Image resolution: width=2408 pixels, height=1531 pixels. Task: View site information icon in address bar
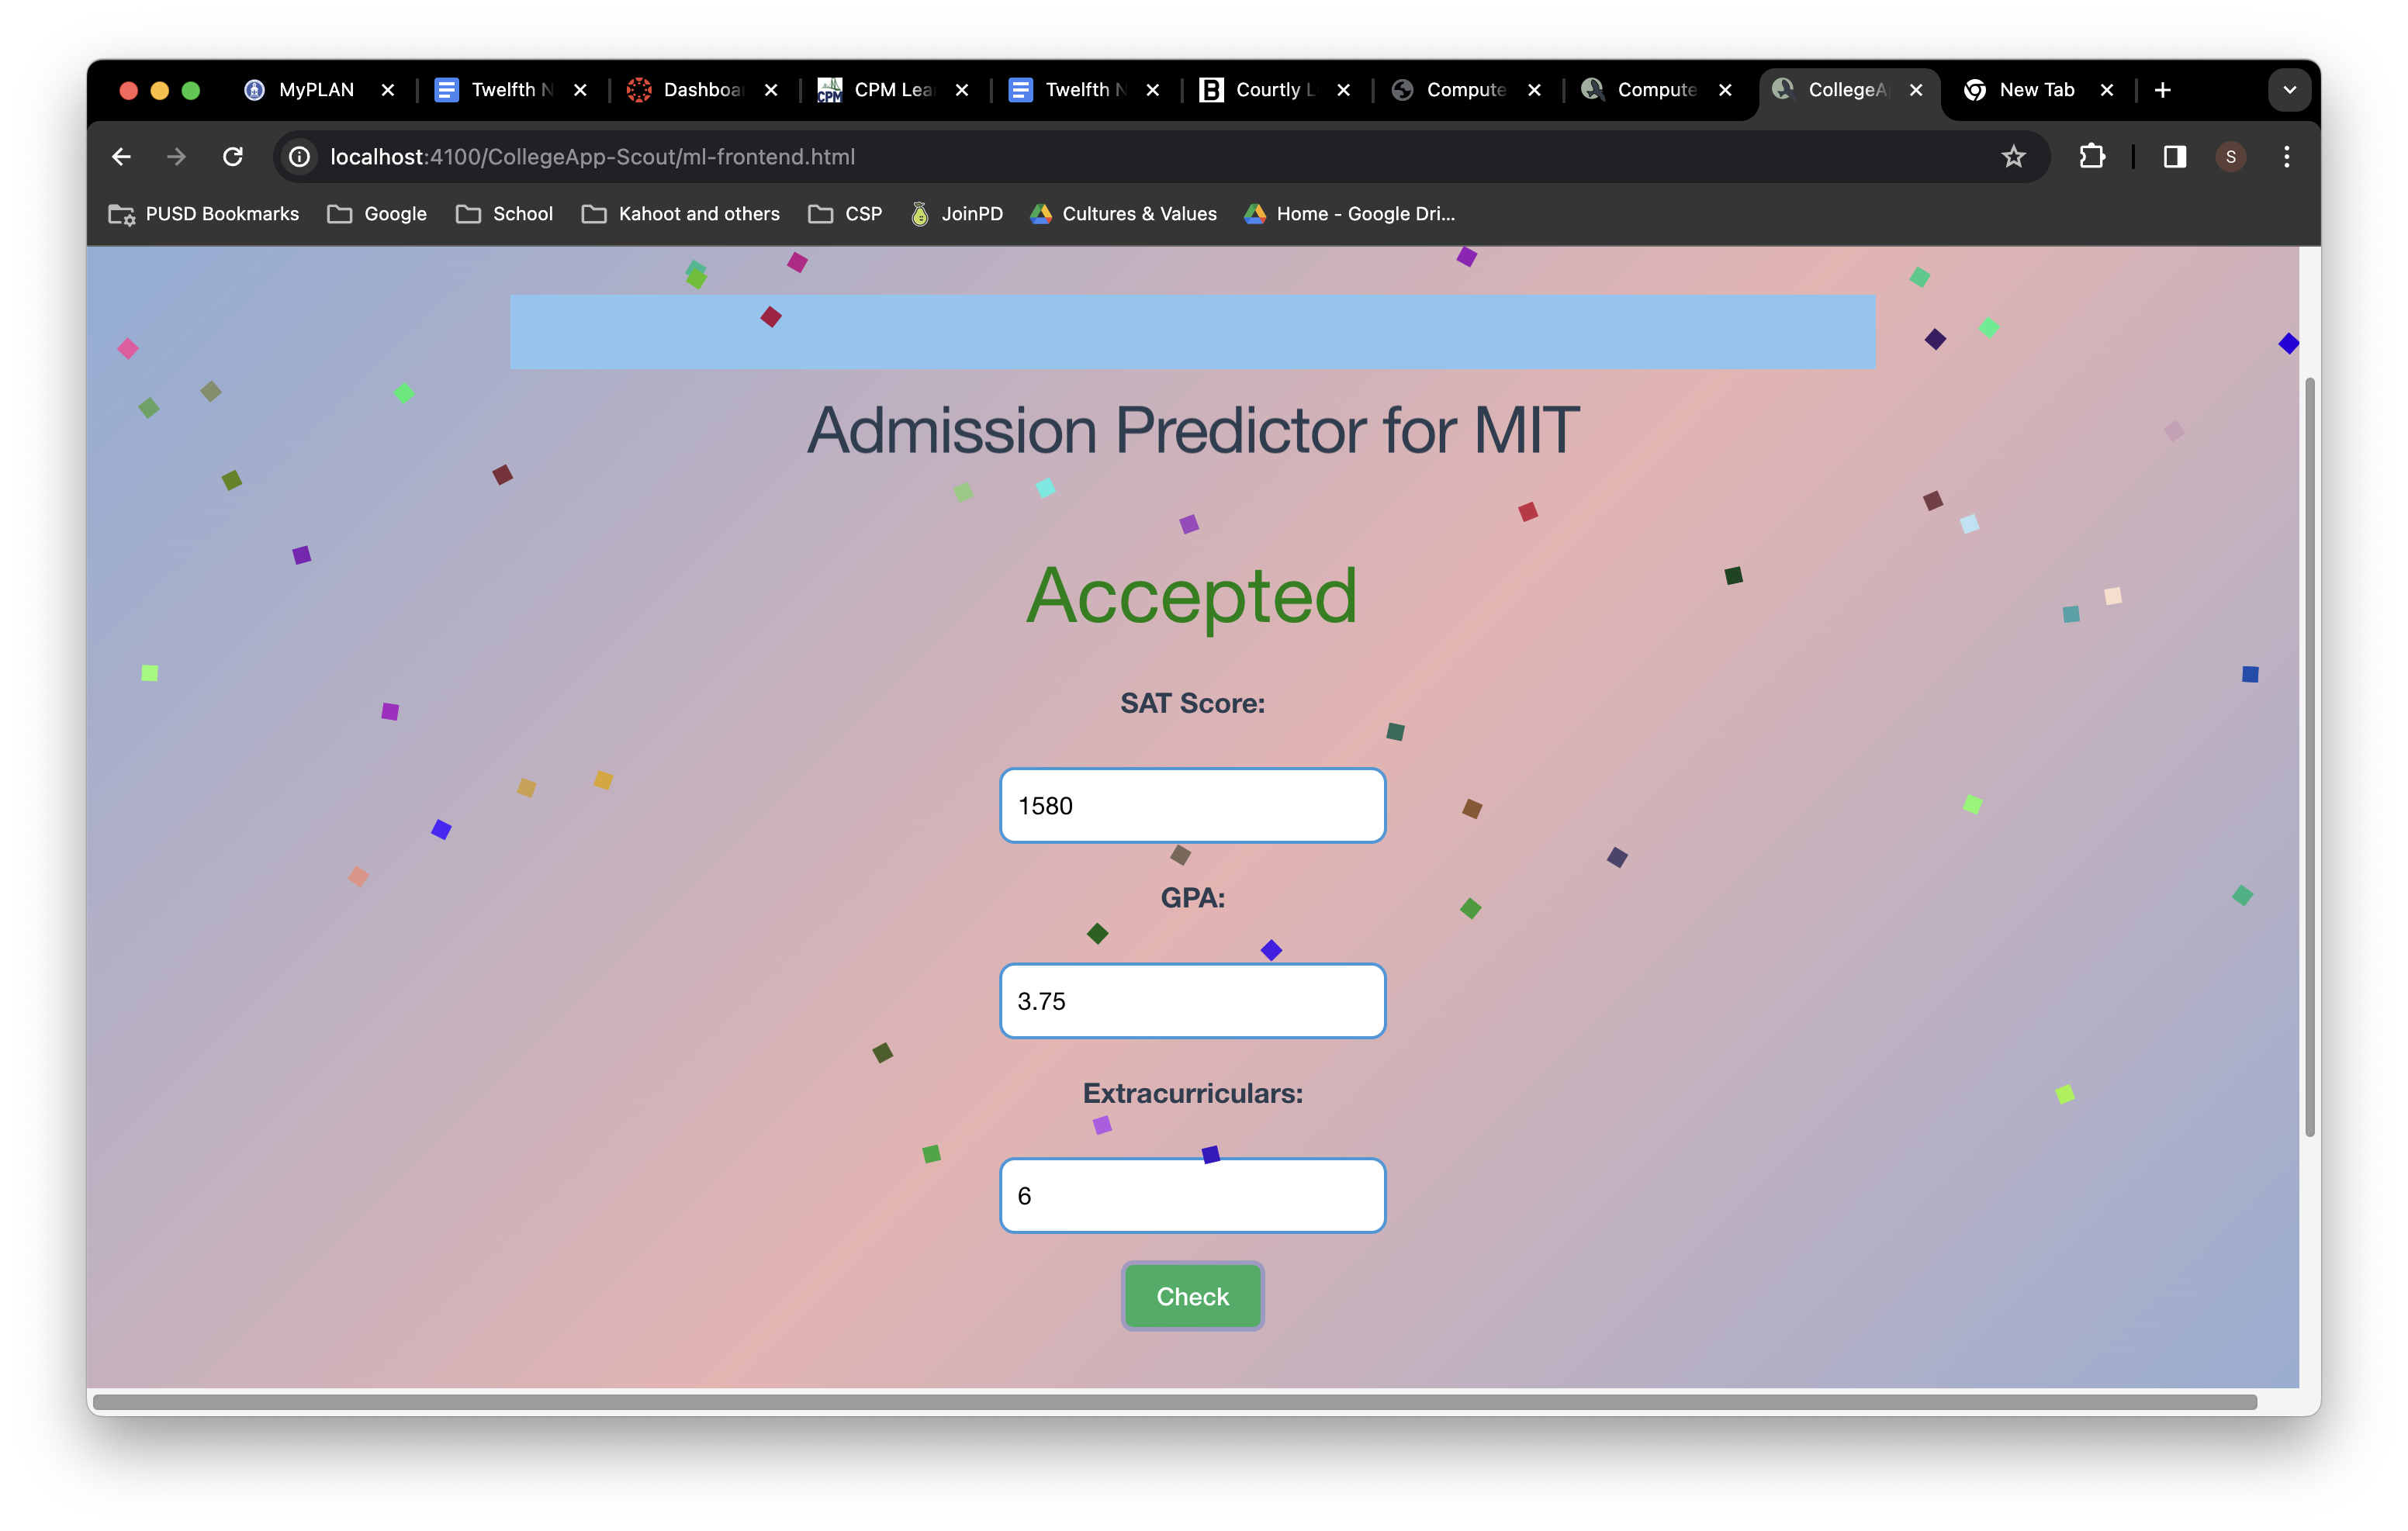(x=299, y=157)
